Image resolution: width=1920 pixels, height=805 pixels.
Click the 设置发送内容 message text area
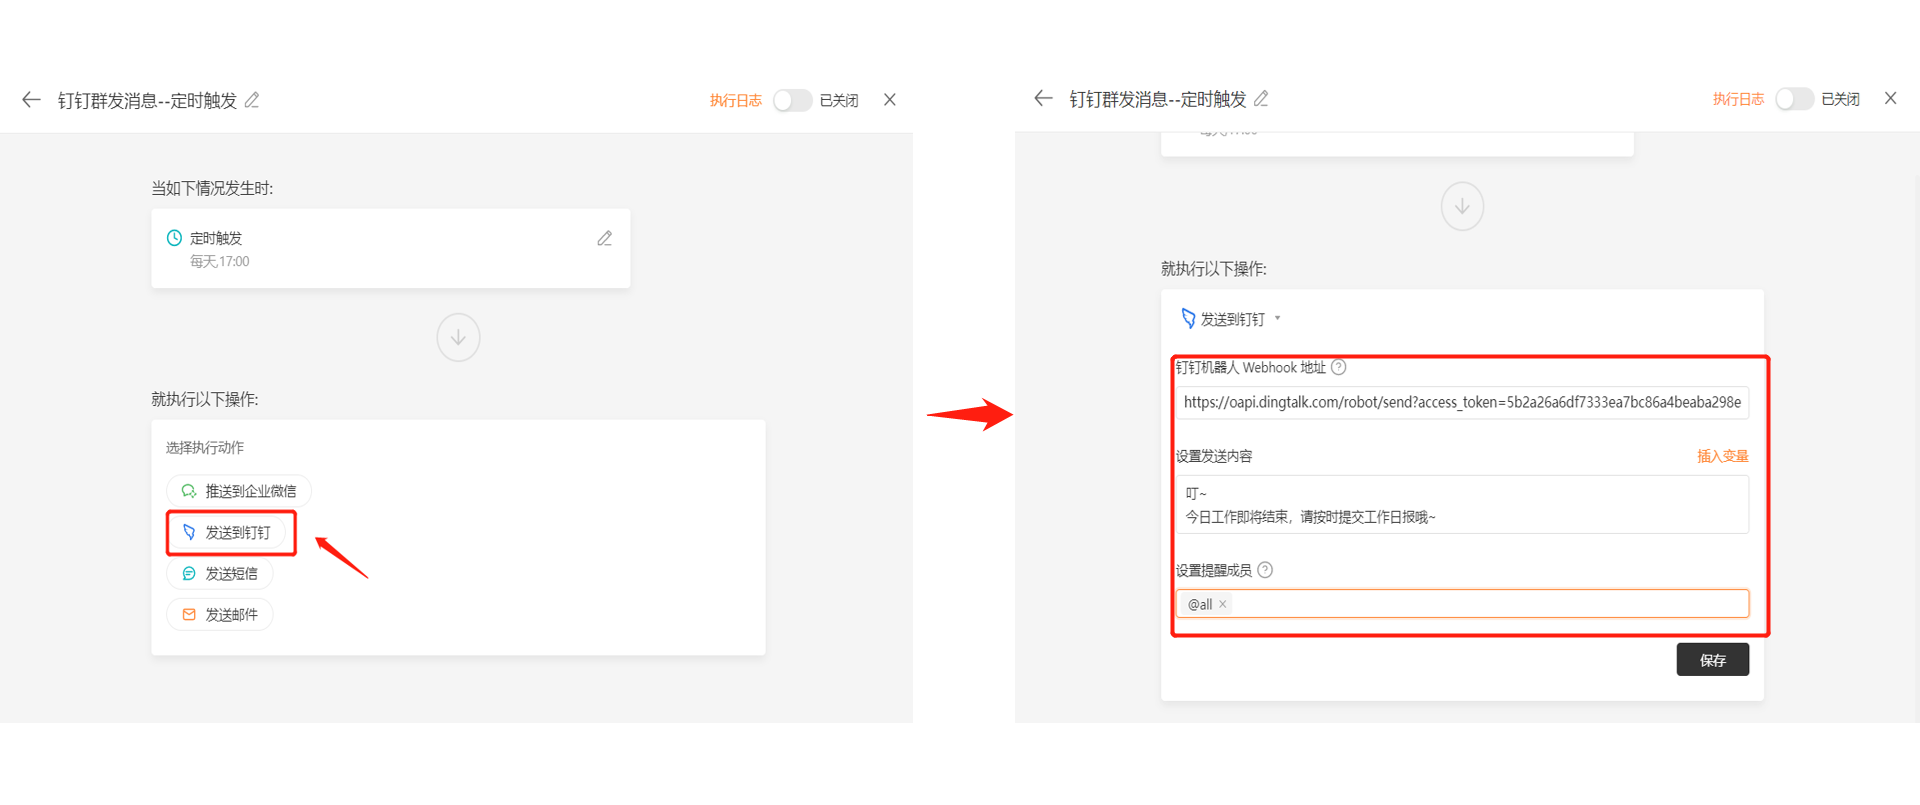[1462, 504]
